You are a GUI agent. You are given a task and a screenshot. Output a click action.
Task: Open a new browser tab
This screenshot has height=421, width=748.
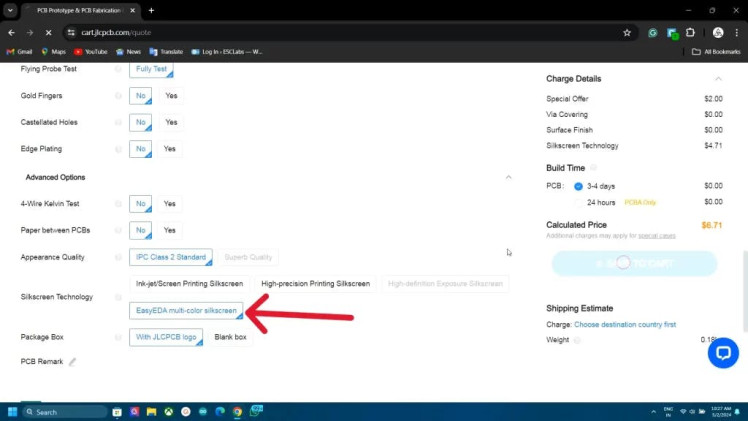(151, 10)
